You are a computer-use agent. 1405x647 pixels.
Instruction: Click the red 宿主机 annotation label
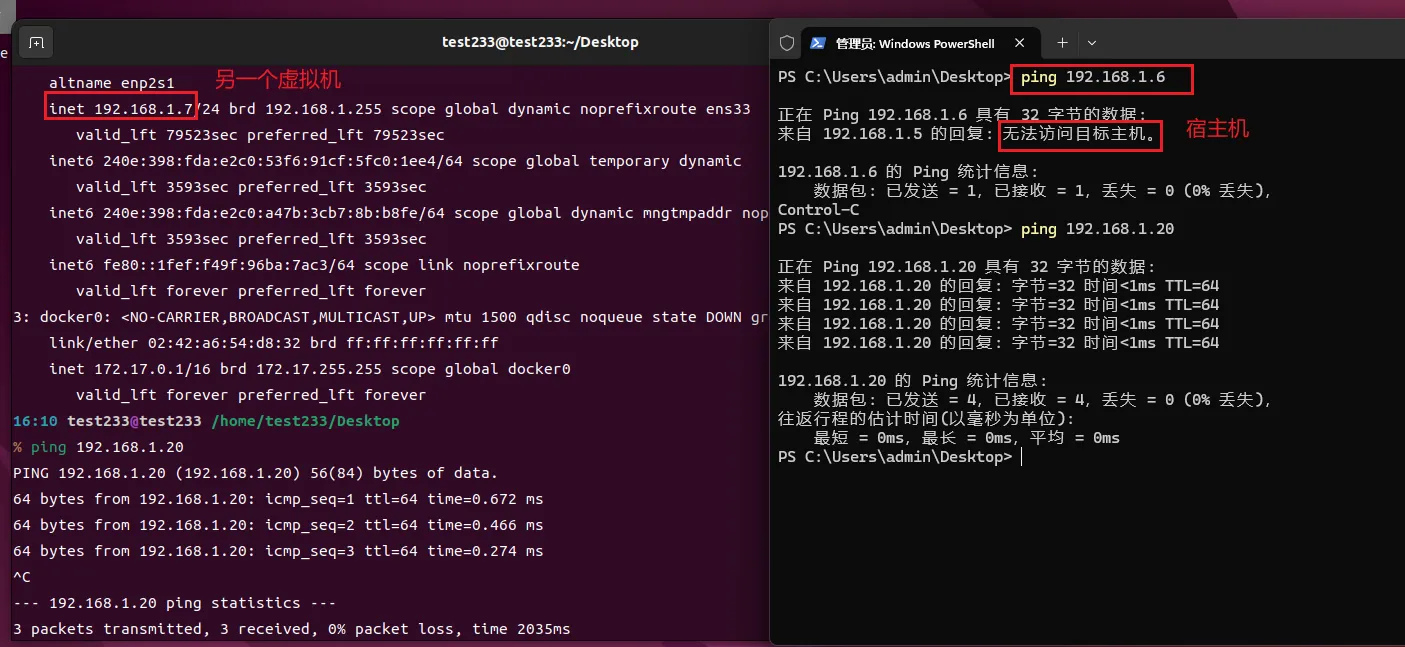coord(1217,130)
